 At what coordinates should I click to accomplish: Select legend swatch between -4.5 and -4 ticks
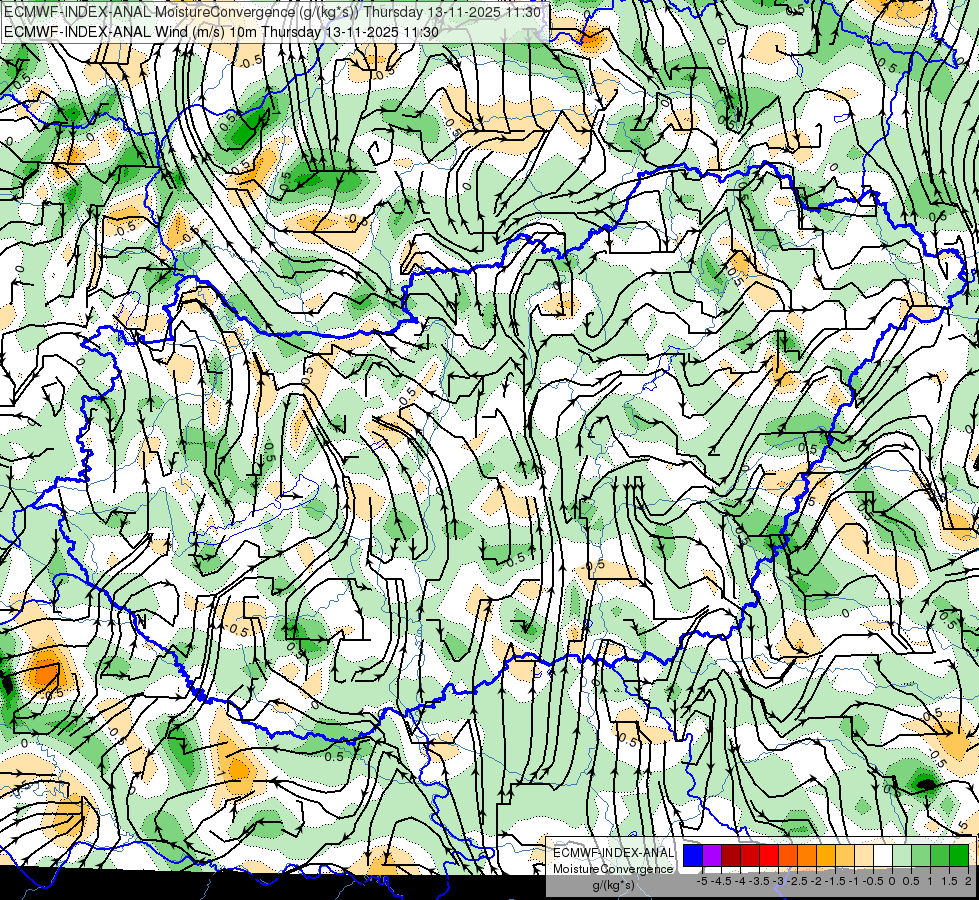pyautogui.click(x=731, y=855)
